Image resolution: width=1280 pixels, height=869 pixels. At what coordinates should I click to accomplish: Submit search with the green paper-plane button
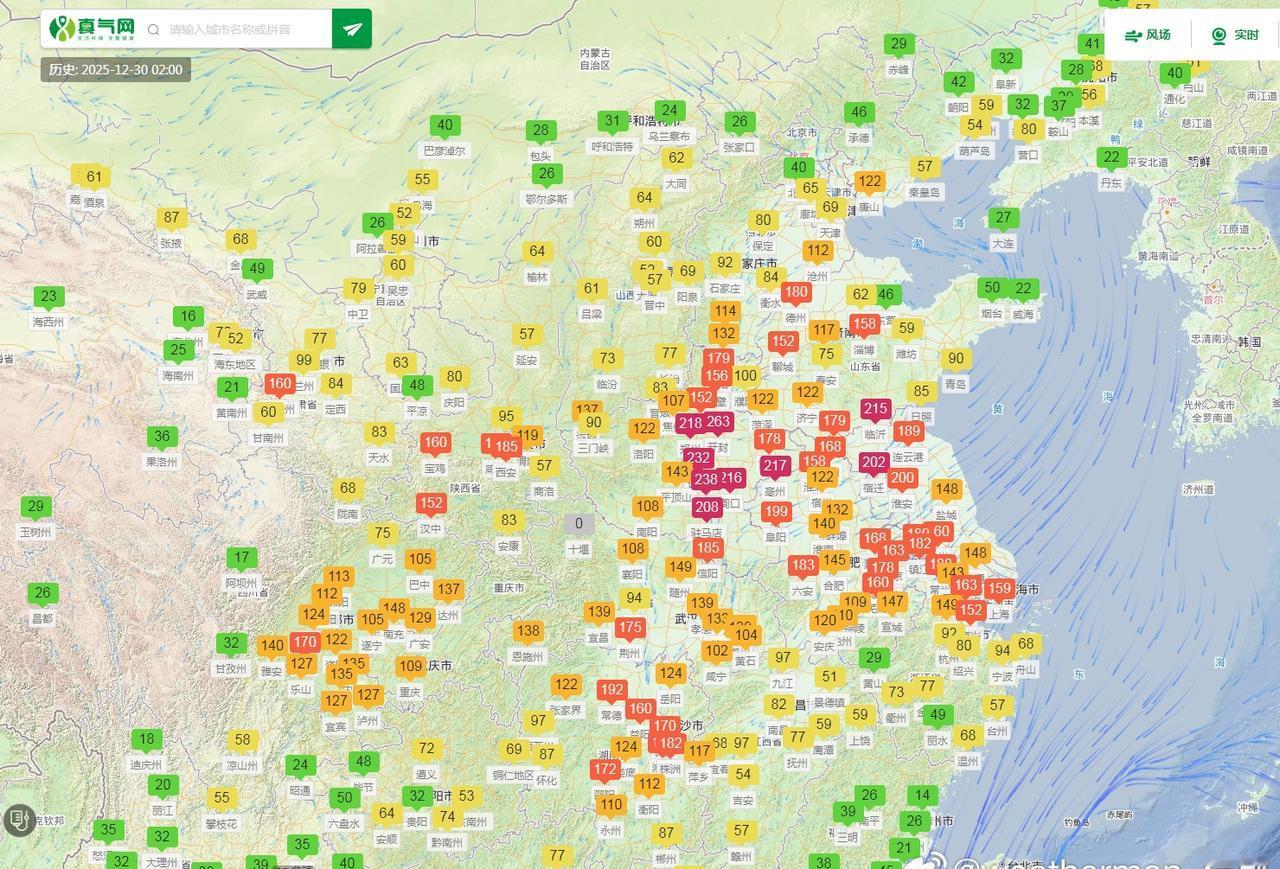click(352, 29)
